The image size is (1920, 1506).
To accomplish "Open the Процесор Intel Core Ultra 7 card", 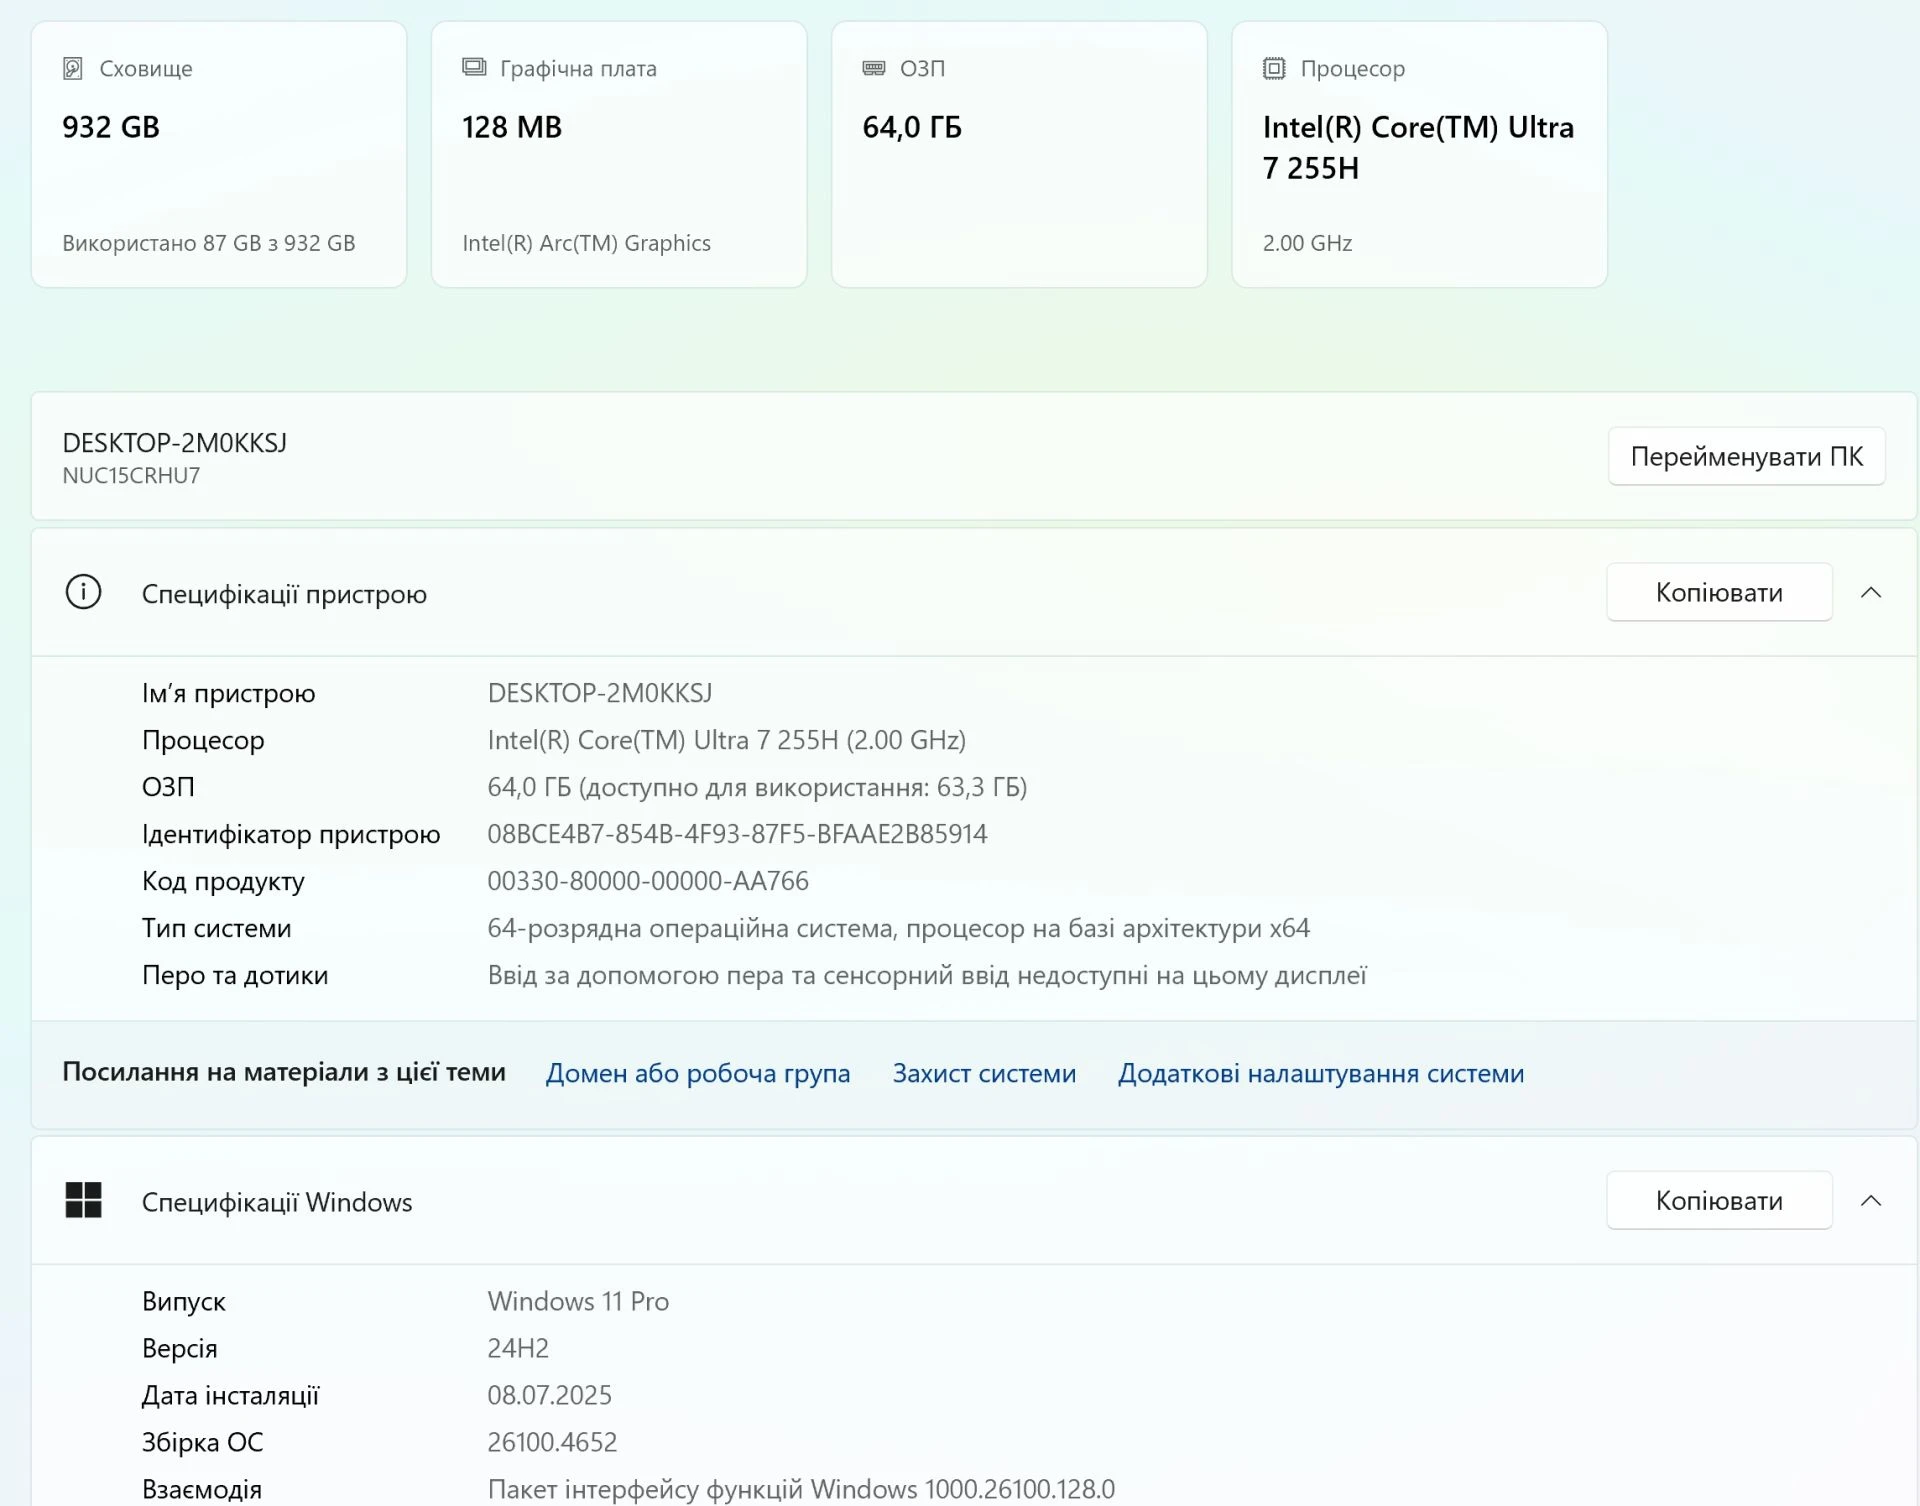I will pyautogui.click(x=1419, y=155).
